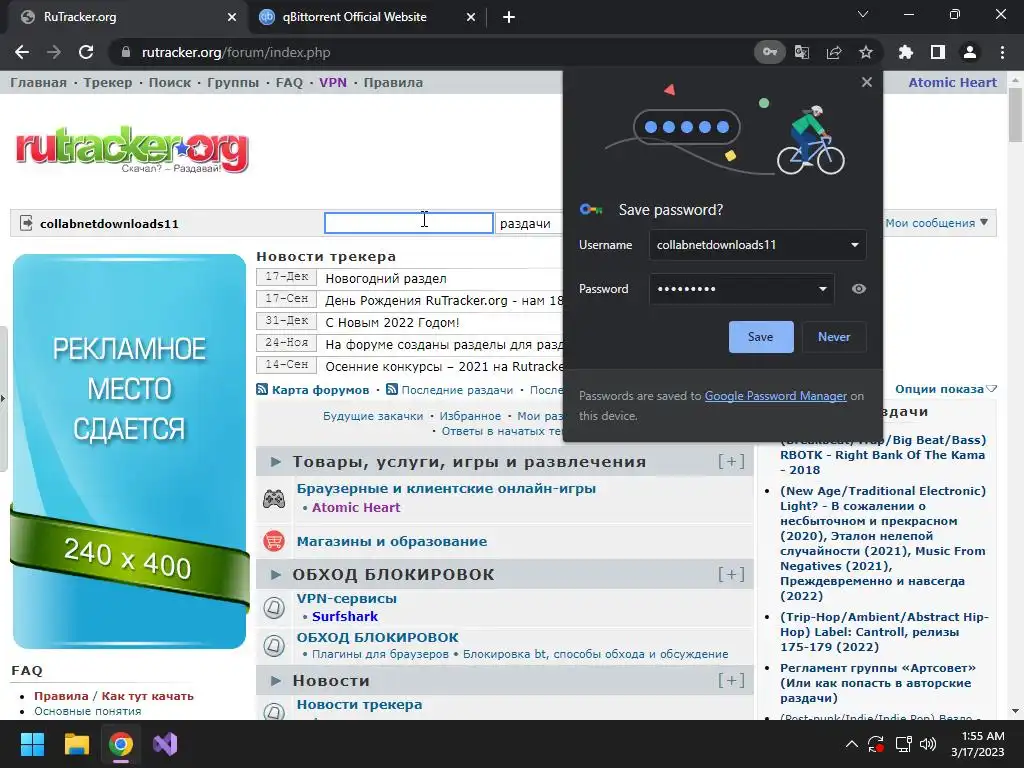This screenshot has height=768, width=1024.
Task: Toggle [+] for Новости category
Action: tap(731, 680)
